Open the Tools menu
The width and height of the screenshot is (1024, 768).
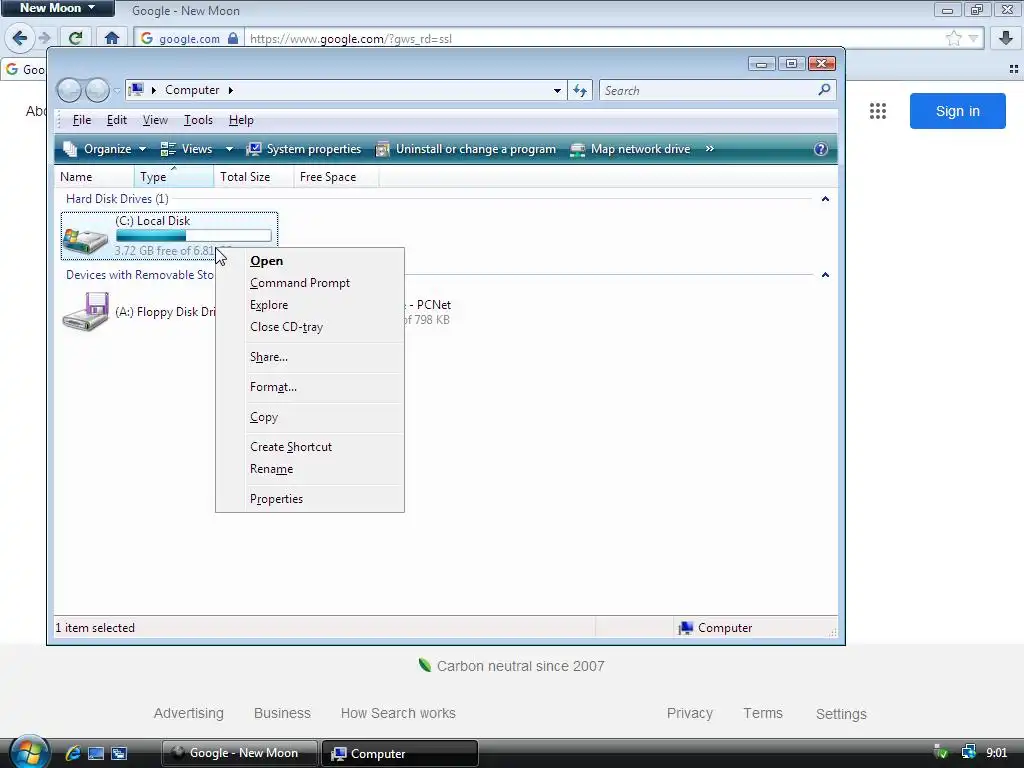click(x=198, y=120)
